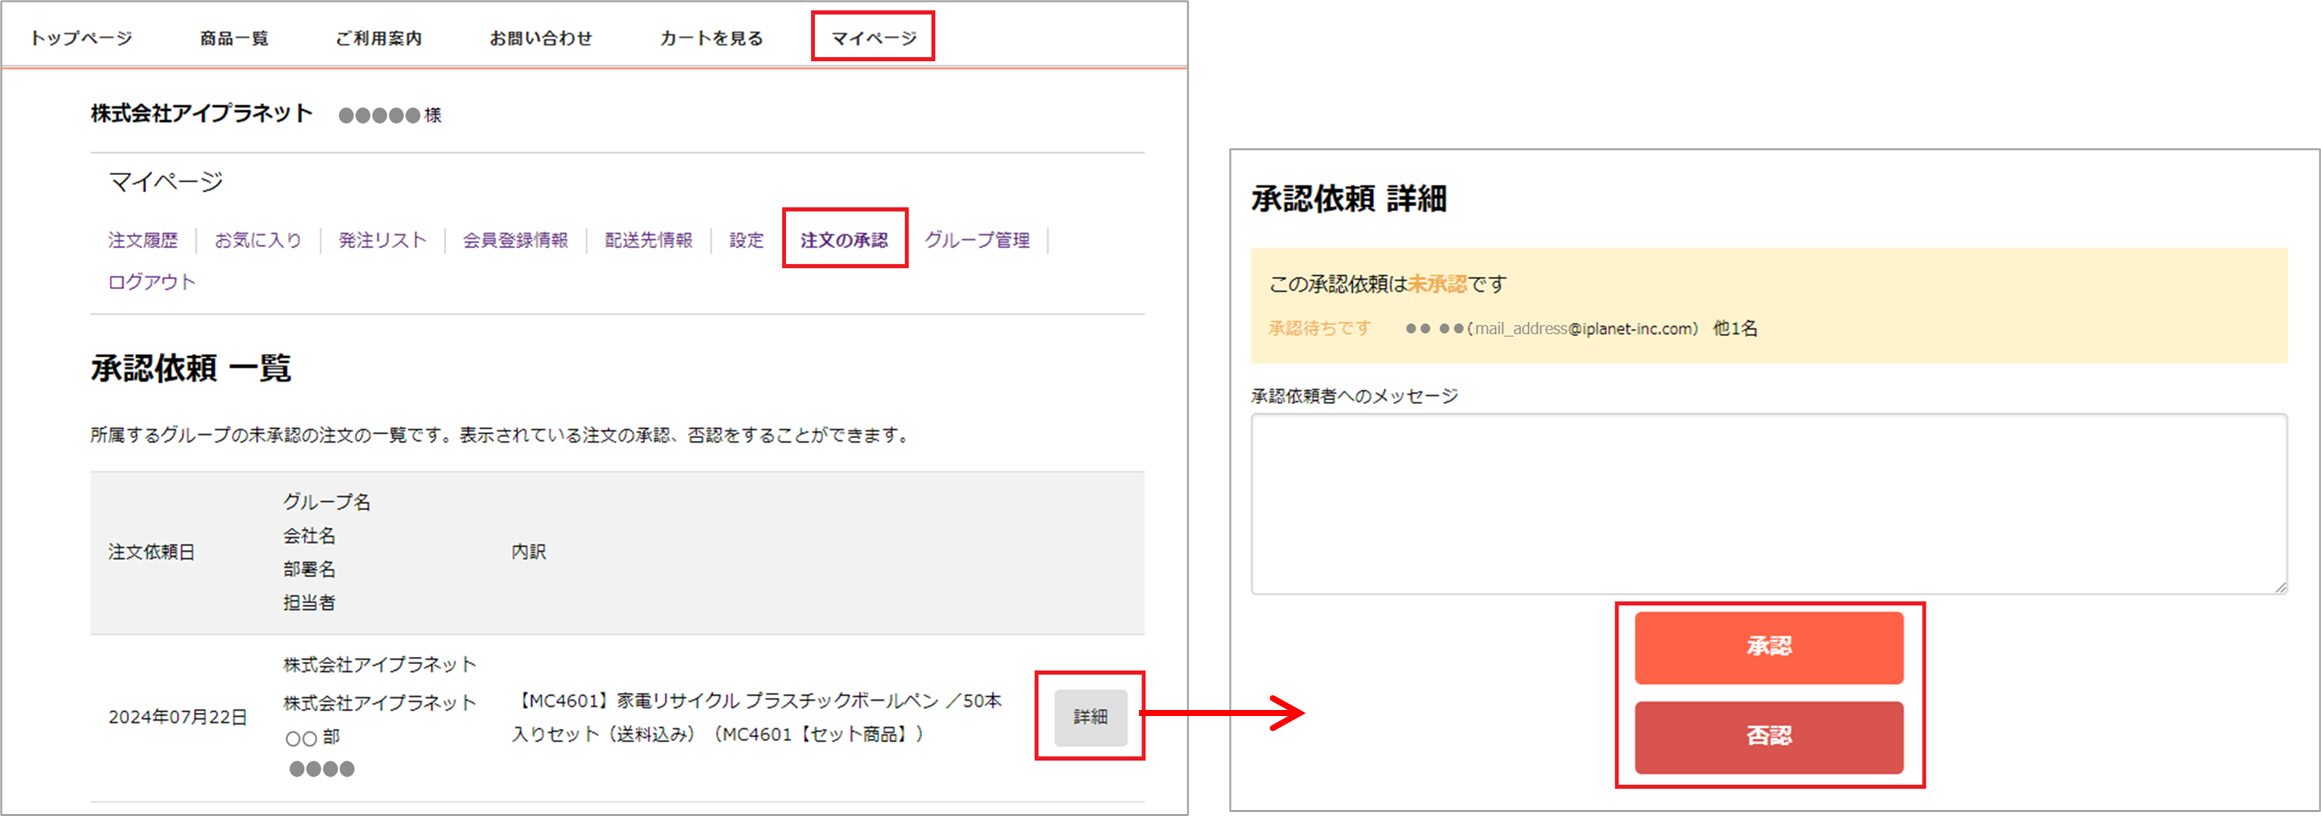
Task: Open the ご利用案内 page
Action: tap(378, 38)
